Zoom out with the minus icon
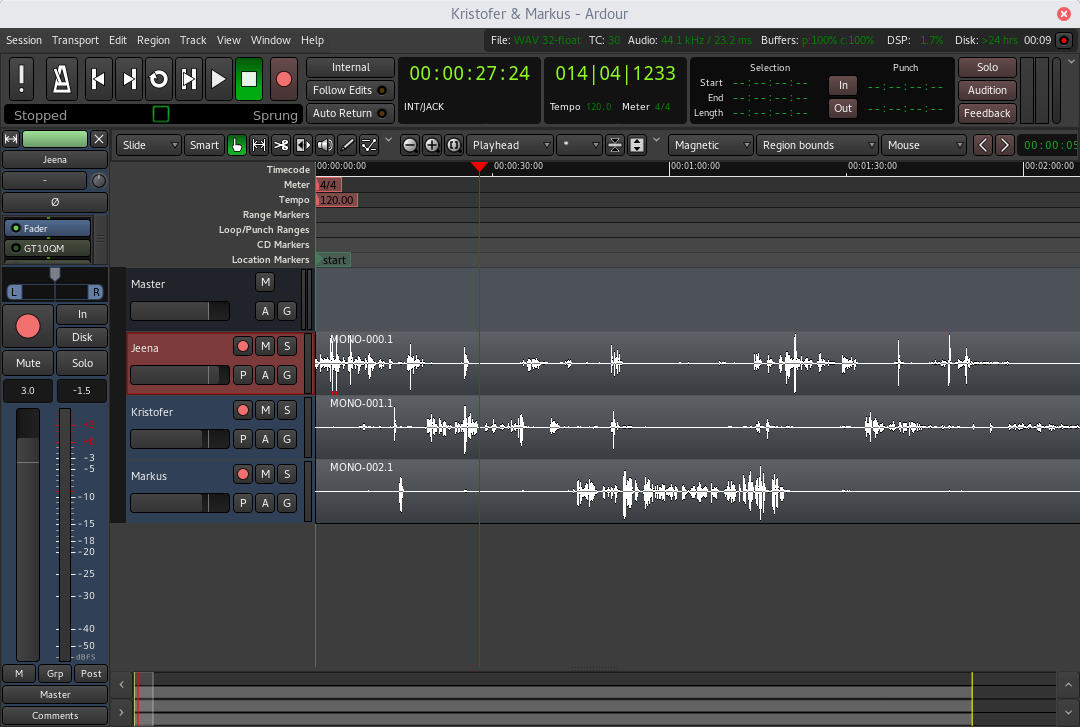1080x727 pixels. (410, 145)
